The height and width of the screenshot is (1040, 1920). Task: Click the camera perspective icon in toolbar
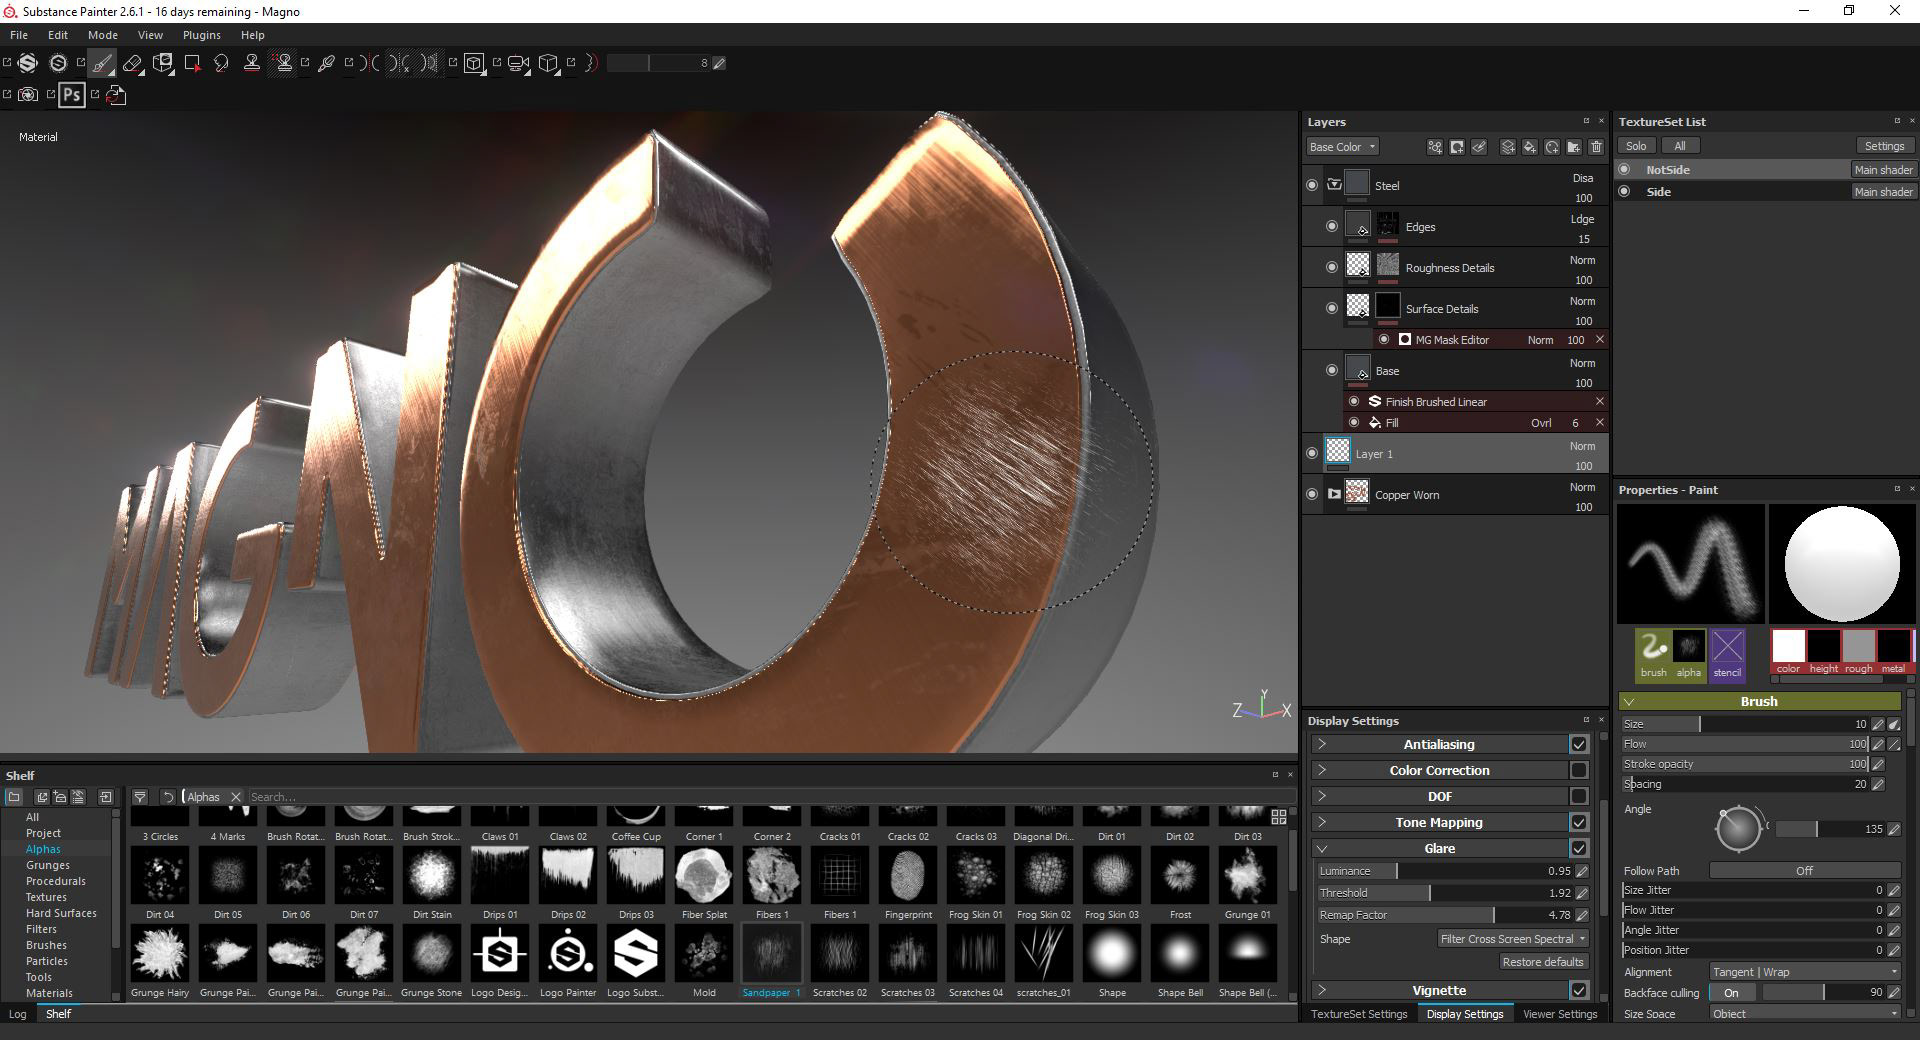(x=518, y=63)
